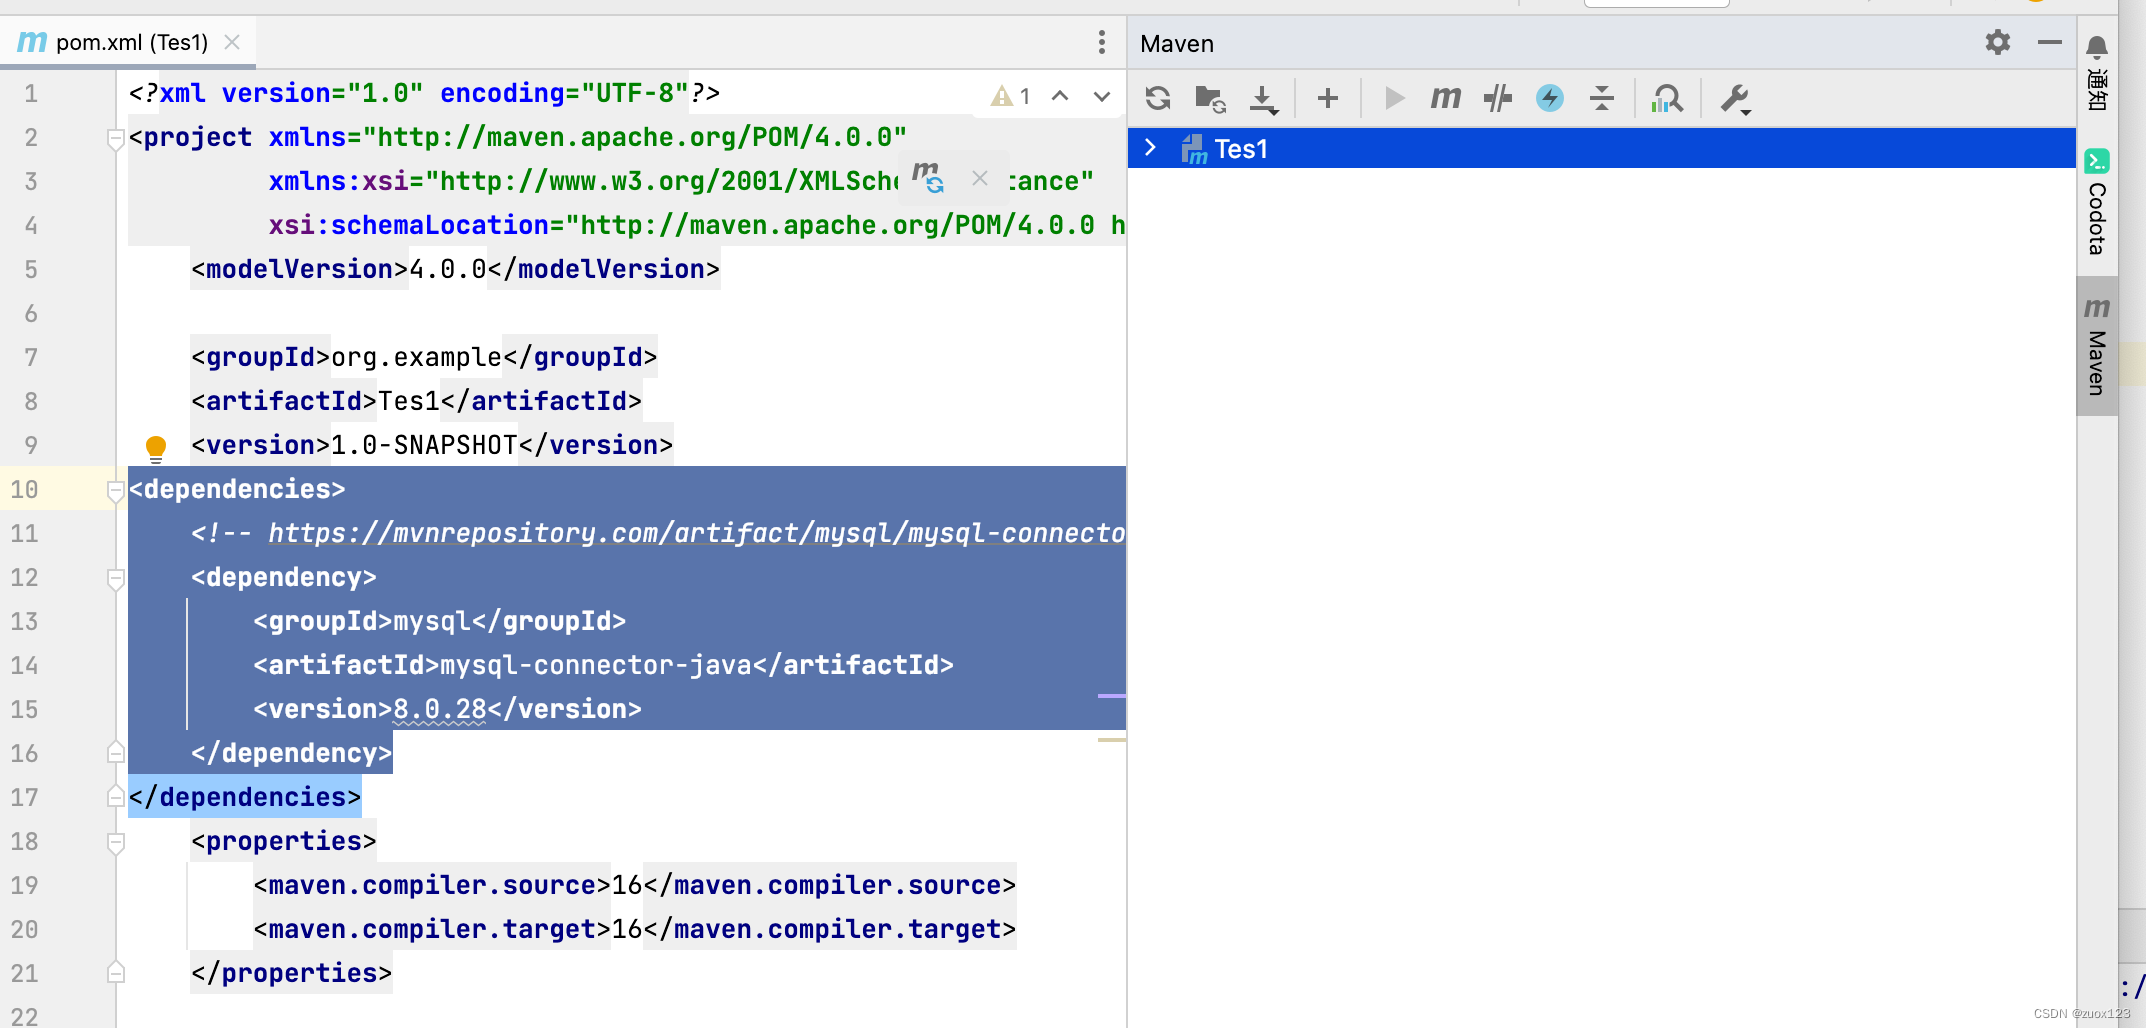Fold end marker at line 17
This screenshot has width=2146, height=1028.
tap(115, 797)
